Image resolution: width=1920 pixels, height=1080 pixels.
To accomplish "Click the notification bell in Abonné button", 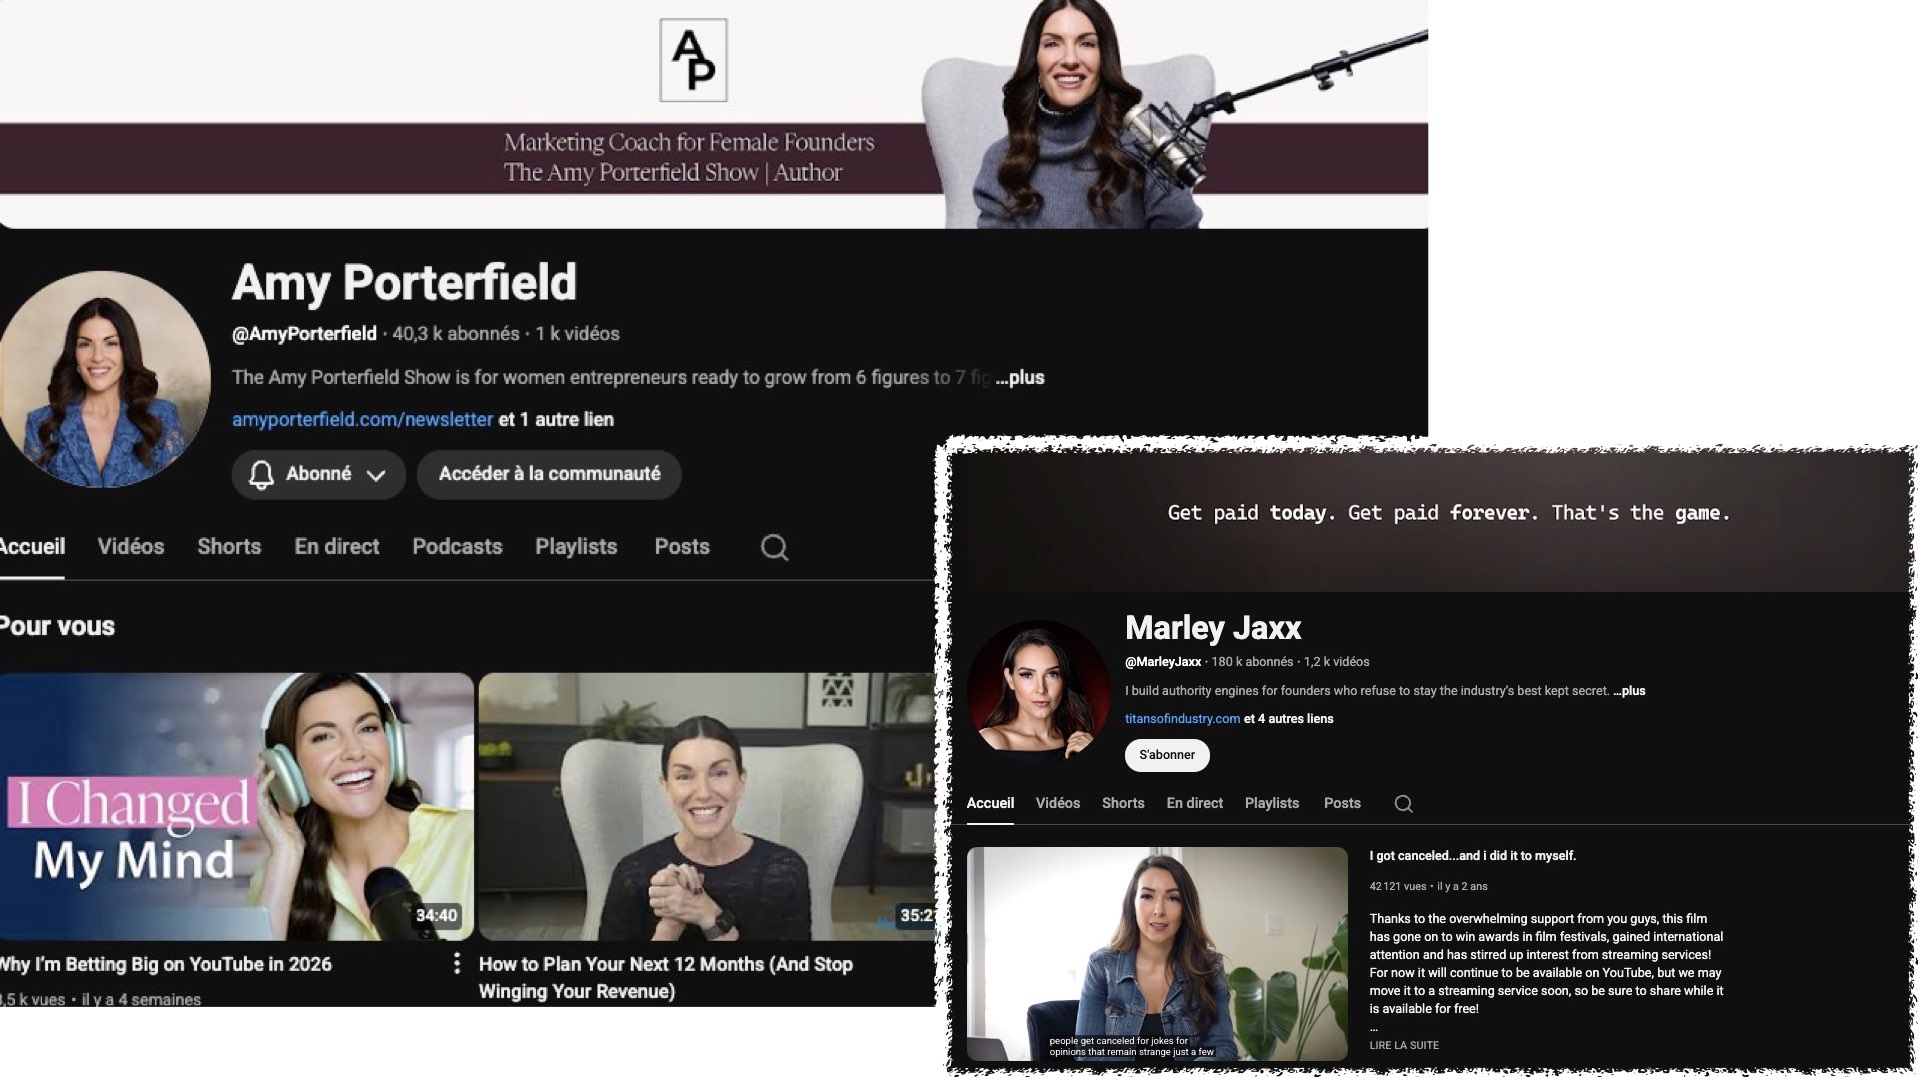I will (x=261, y=474).
